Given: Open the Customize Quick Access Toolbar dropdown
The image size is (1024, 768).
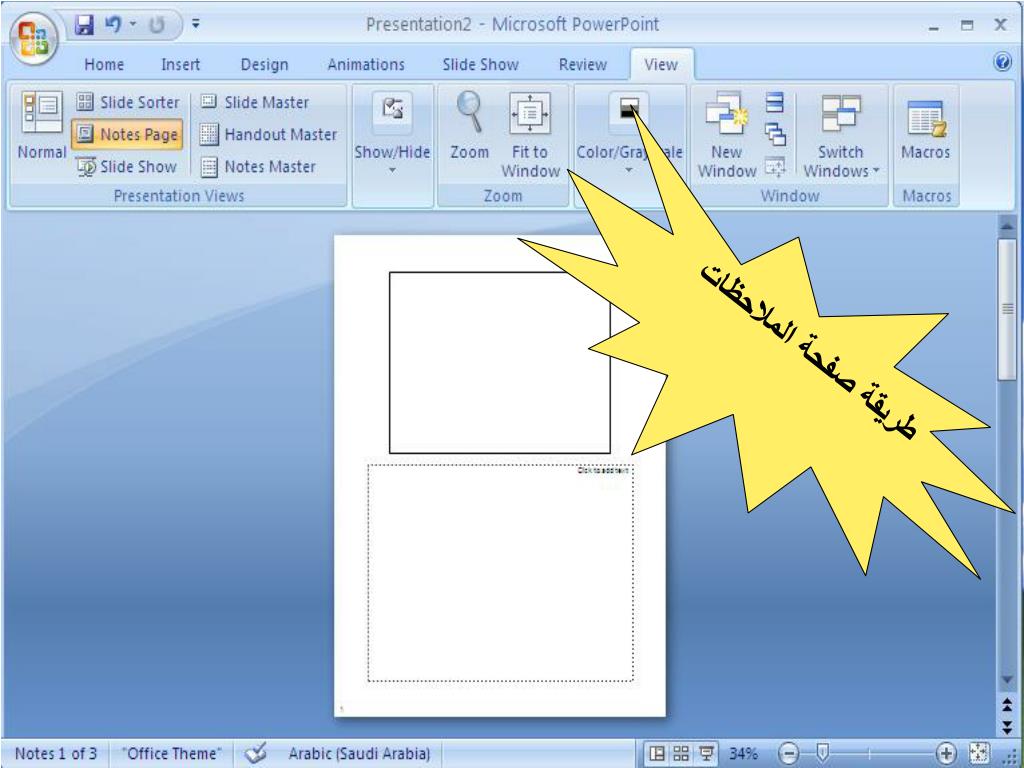Looking at the screenshot, I should point(195,24).
